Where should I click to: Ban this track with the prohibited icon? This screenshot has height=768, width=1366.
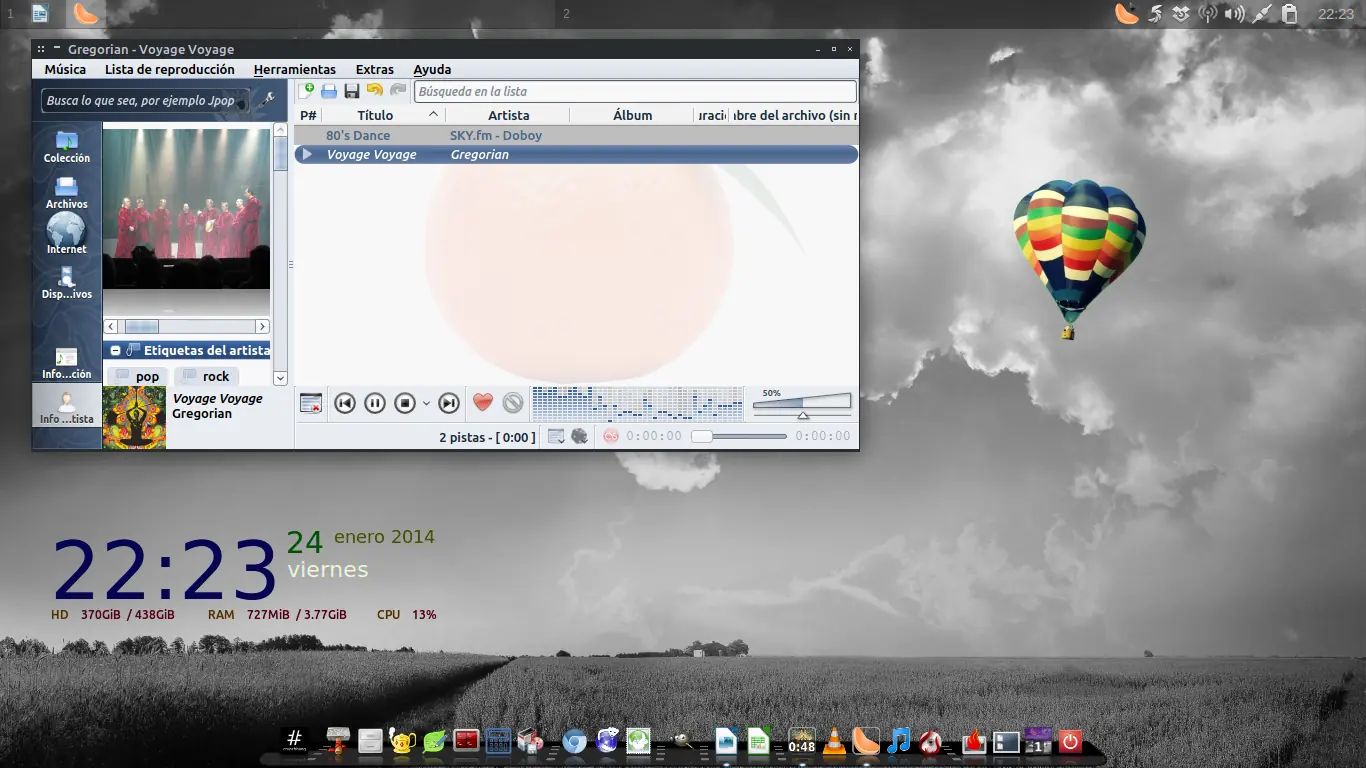pos(513,402)
